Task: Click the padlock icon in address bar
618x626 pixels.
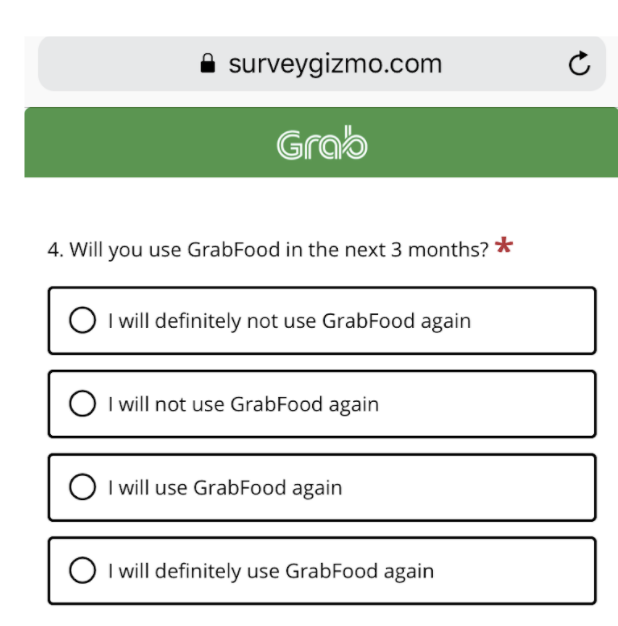Action: pyautogui.click(x=208, y=63)
